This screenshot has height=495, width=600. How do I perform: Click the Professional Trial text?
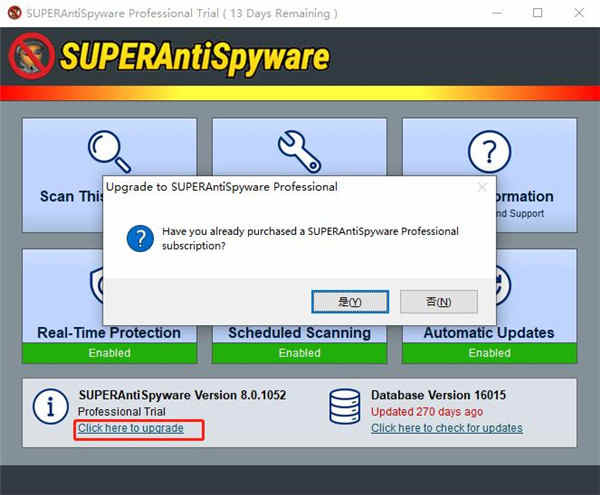122,412
